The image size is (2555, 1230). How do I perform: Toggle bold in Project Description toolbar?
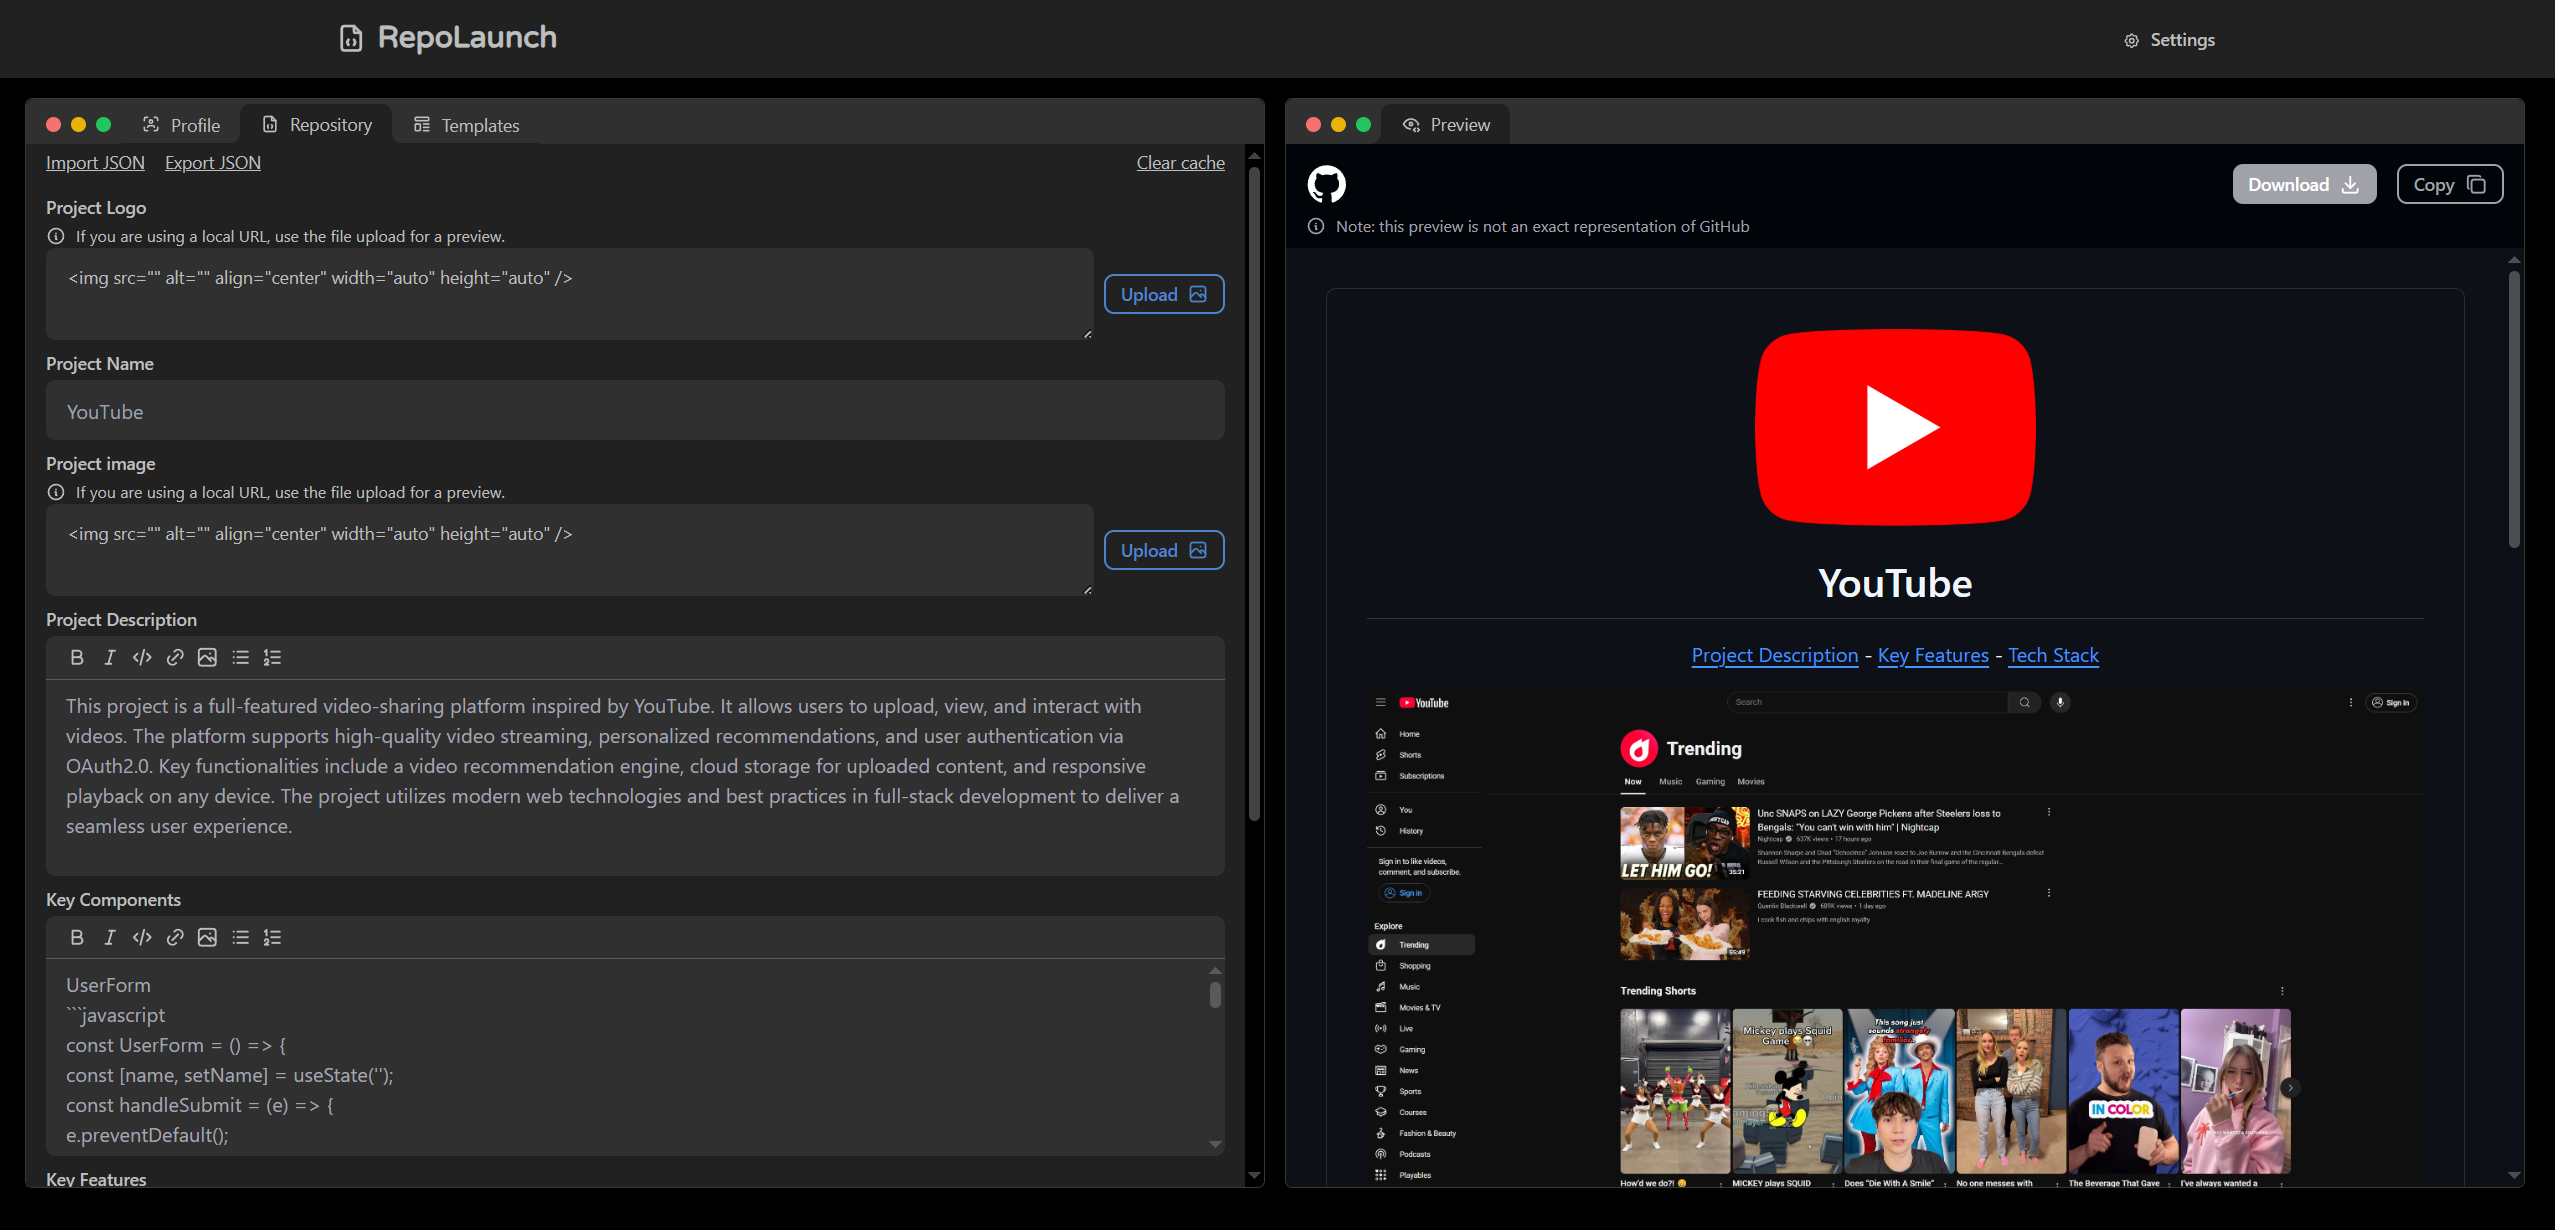77,657
